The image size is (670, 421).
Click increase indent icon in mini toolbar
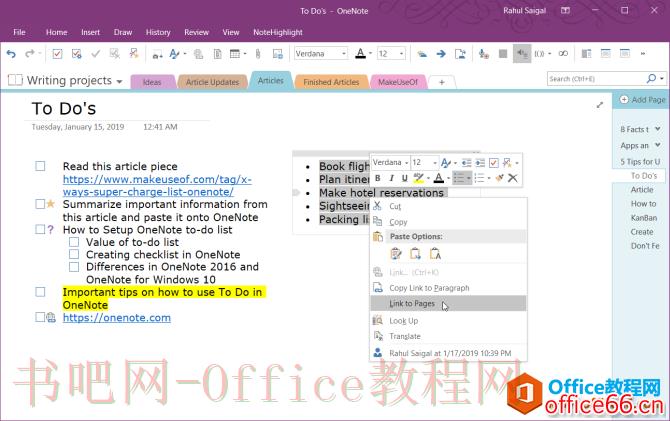(480, 163)
